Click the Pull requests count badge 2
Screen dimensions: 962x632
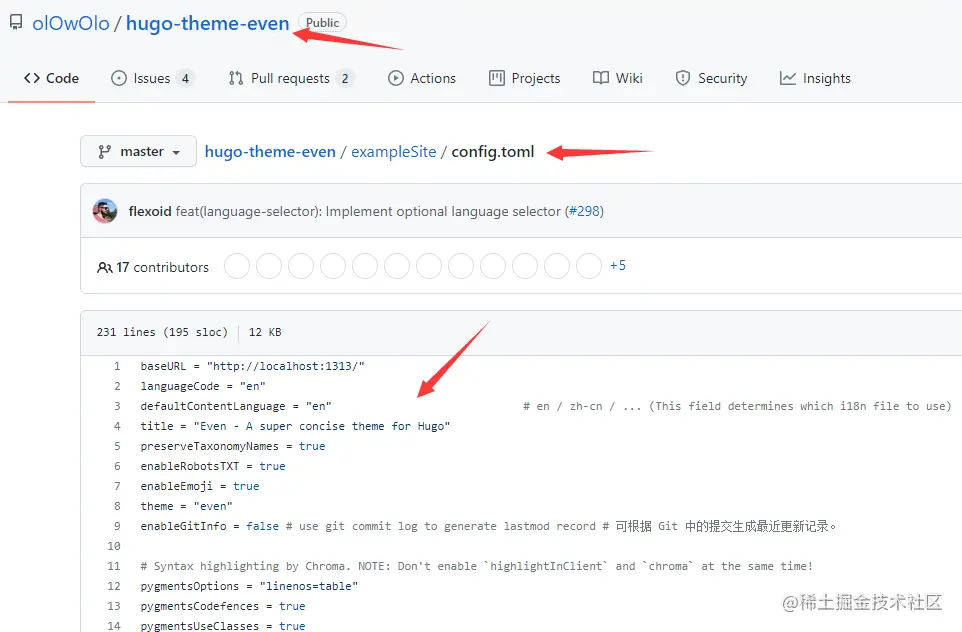point(345,79)
